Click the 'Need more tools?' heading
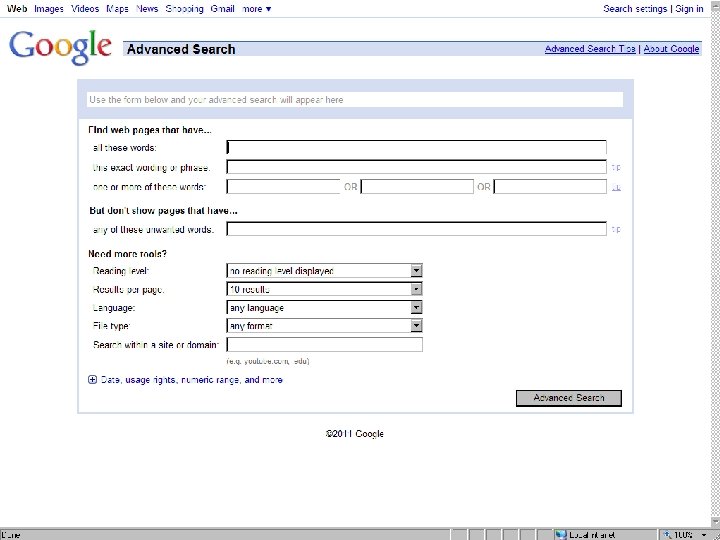The image size is (720, 540). [x=127, y=254]
